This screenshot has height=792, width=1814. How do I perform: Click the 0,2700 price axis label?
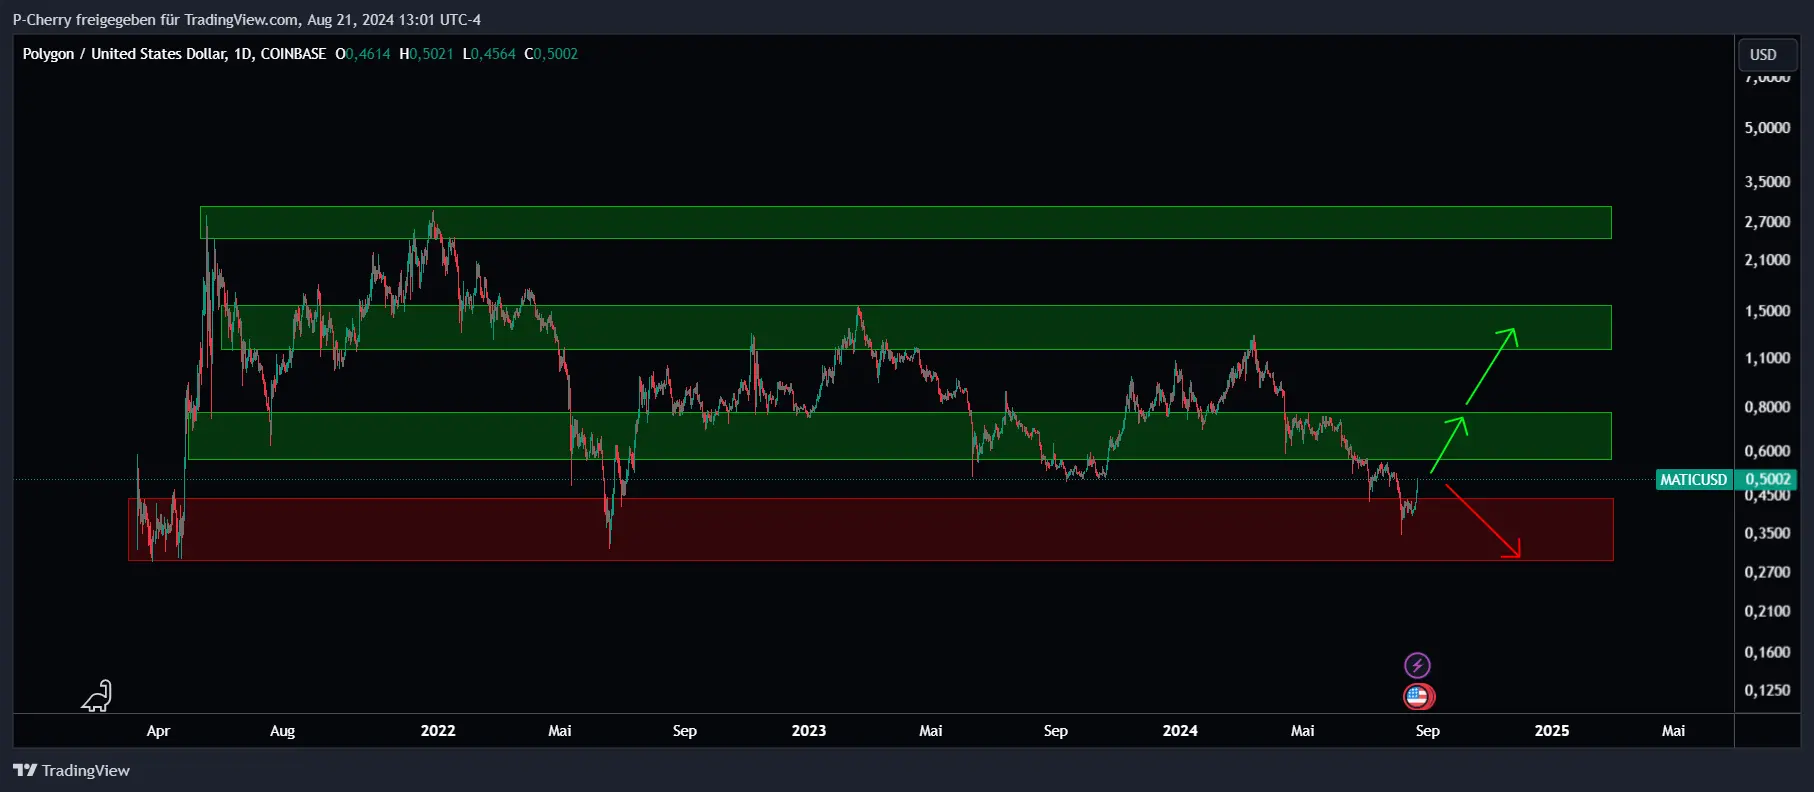click(1767, 572)
